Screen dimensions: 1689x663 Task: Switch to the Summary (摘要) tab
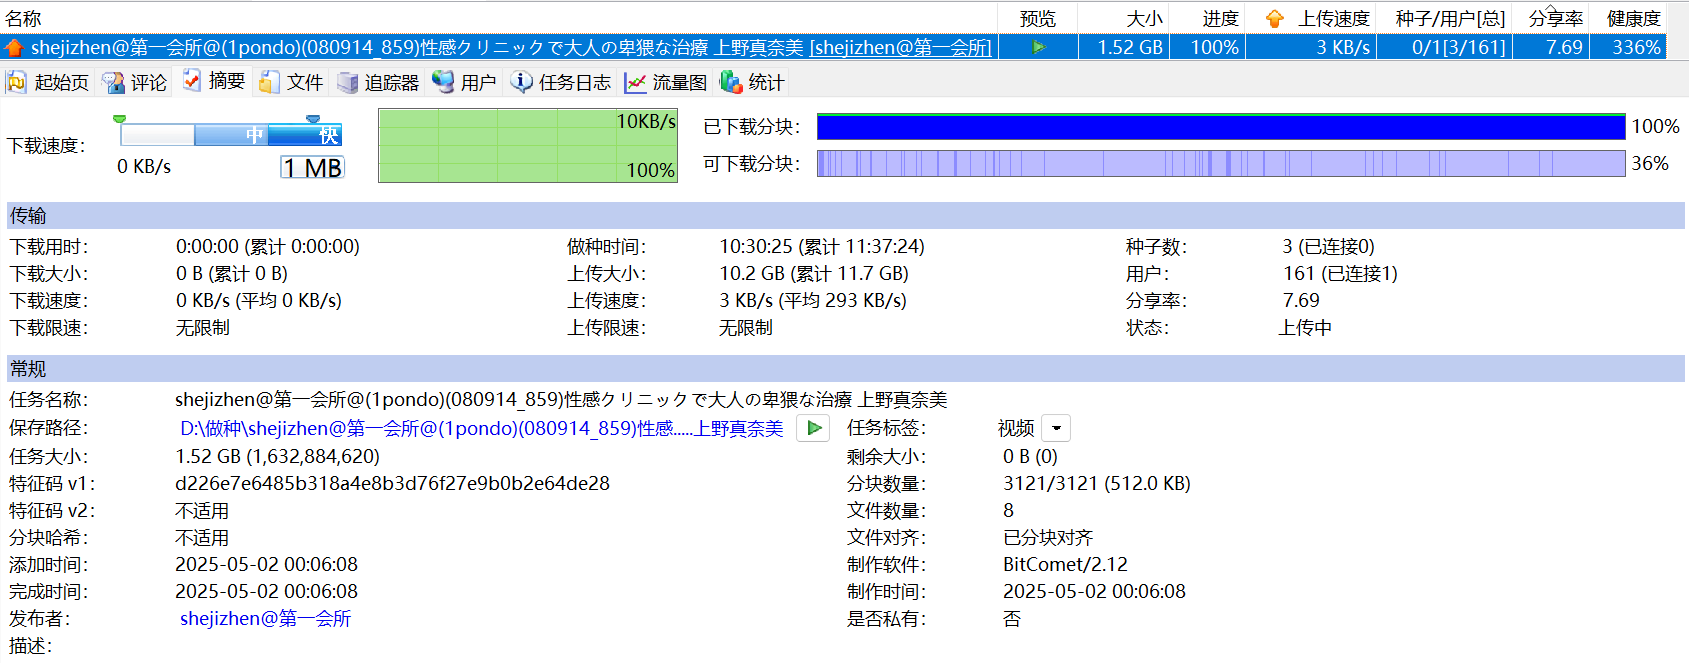(214, 81)
